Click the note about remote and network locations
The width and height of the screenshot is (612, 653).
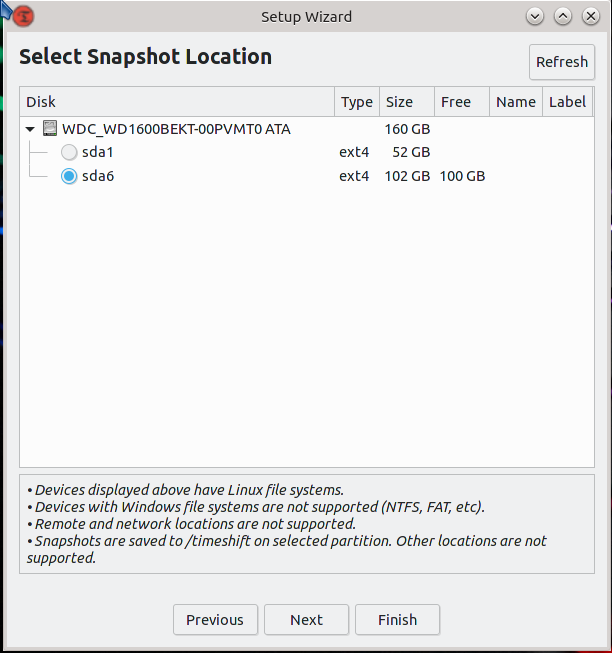click(x=192, y=524)
